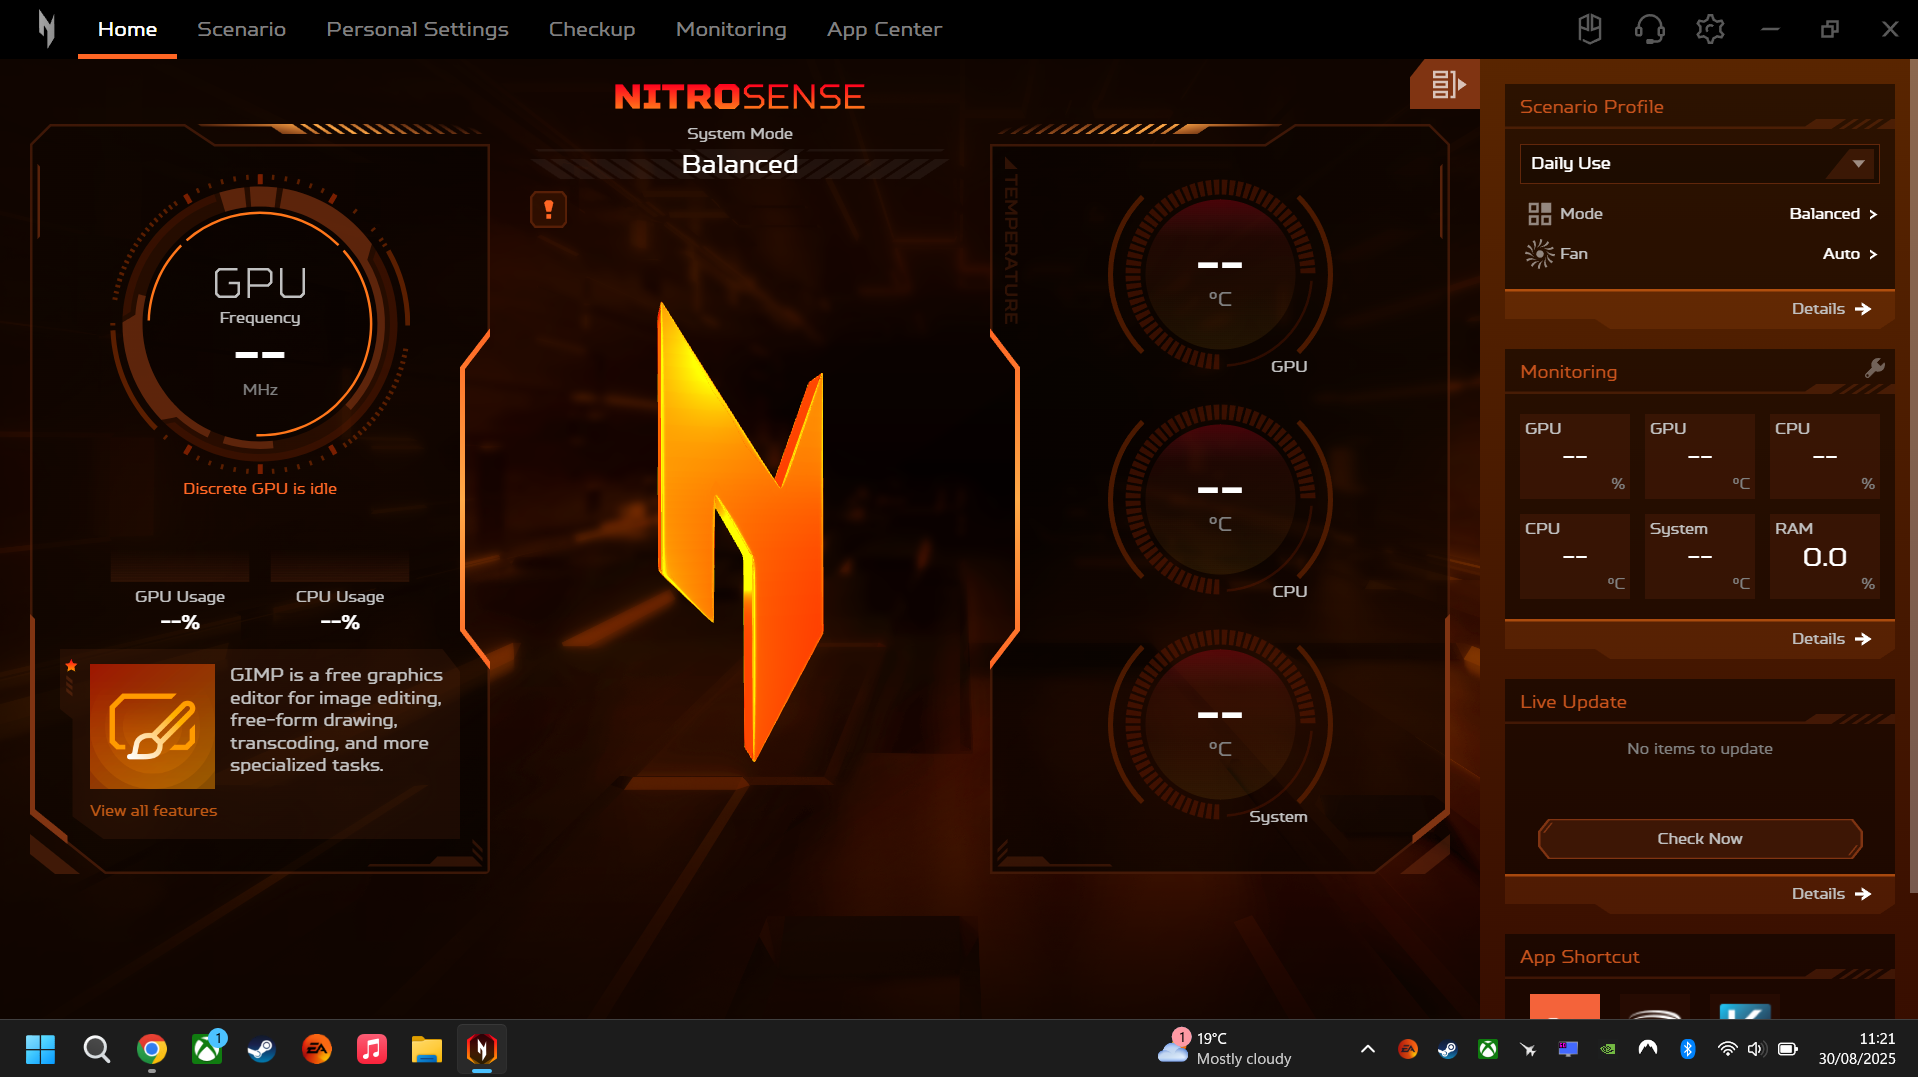Click the large Nitro emblem in the center
The height and width of the screenshot is (1077, 1918).
[x=741, y=530]
